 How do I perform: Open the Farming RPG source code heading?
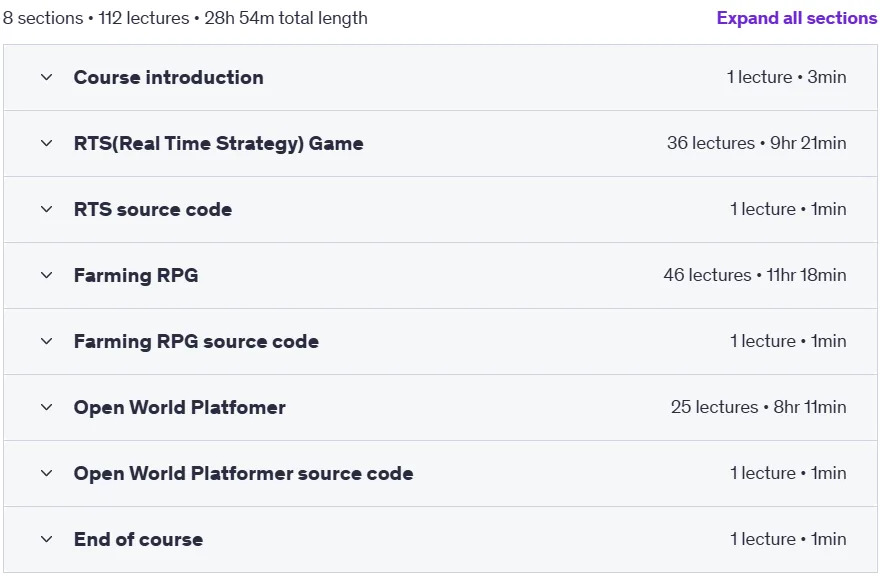point(196,342)
